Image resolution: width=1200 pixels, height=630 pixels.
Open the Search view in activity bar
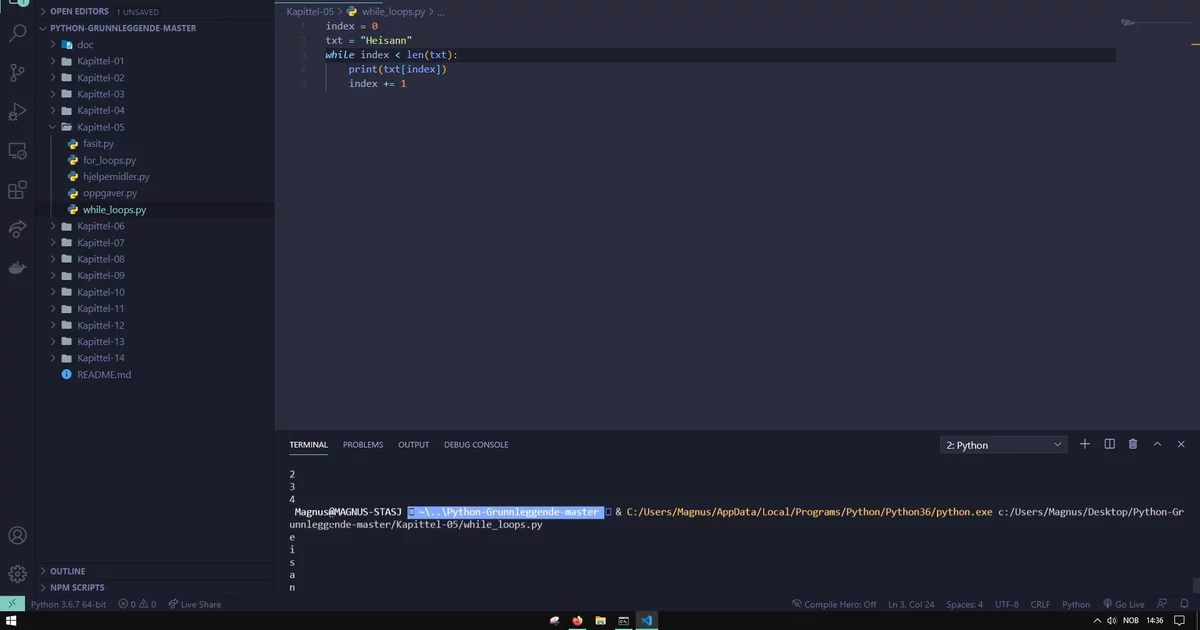point(17,33)
